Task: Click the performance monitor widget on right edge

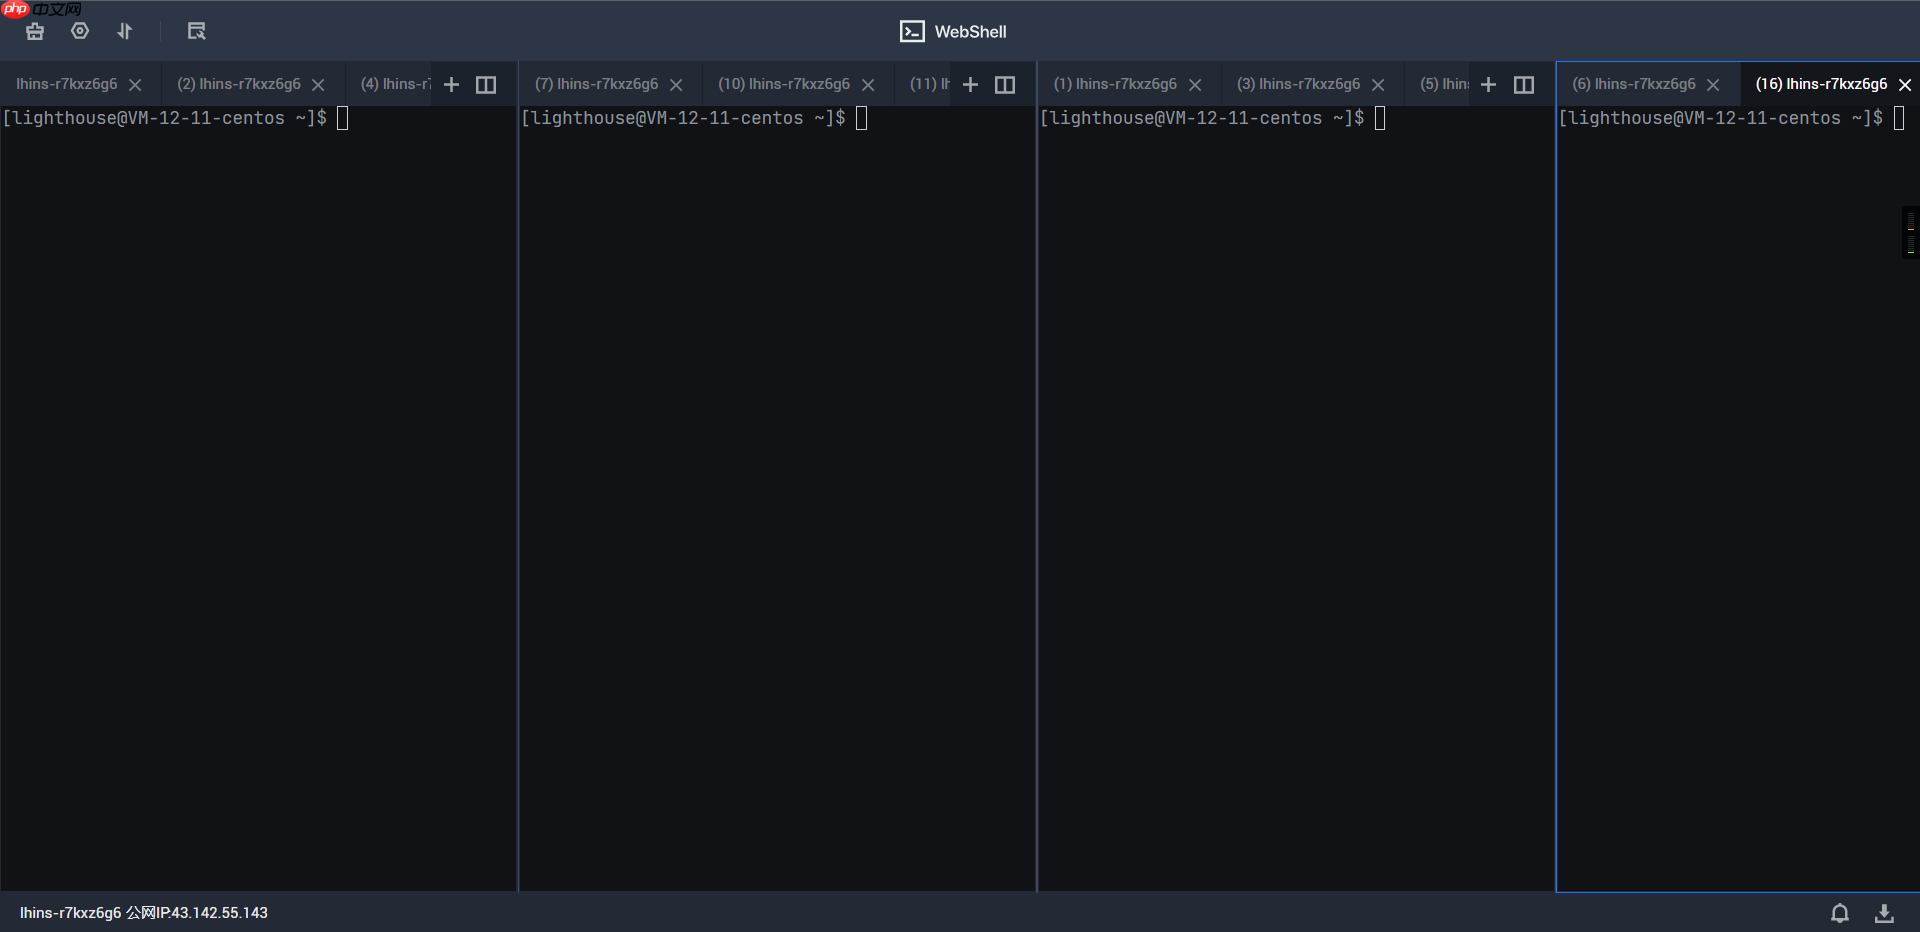Action: (1910, 232)
